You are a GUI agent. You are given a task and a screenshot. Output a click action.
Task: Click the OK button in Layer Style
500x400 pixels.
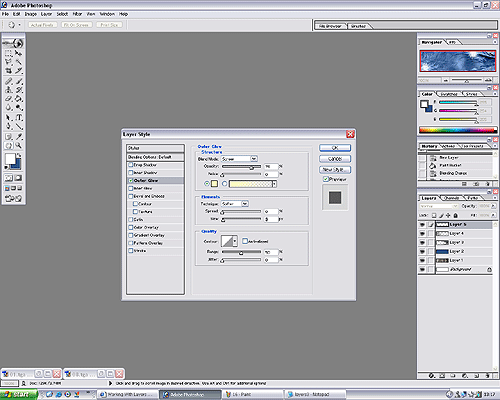(x=335, y=148)
